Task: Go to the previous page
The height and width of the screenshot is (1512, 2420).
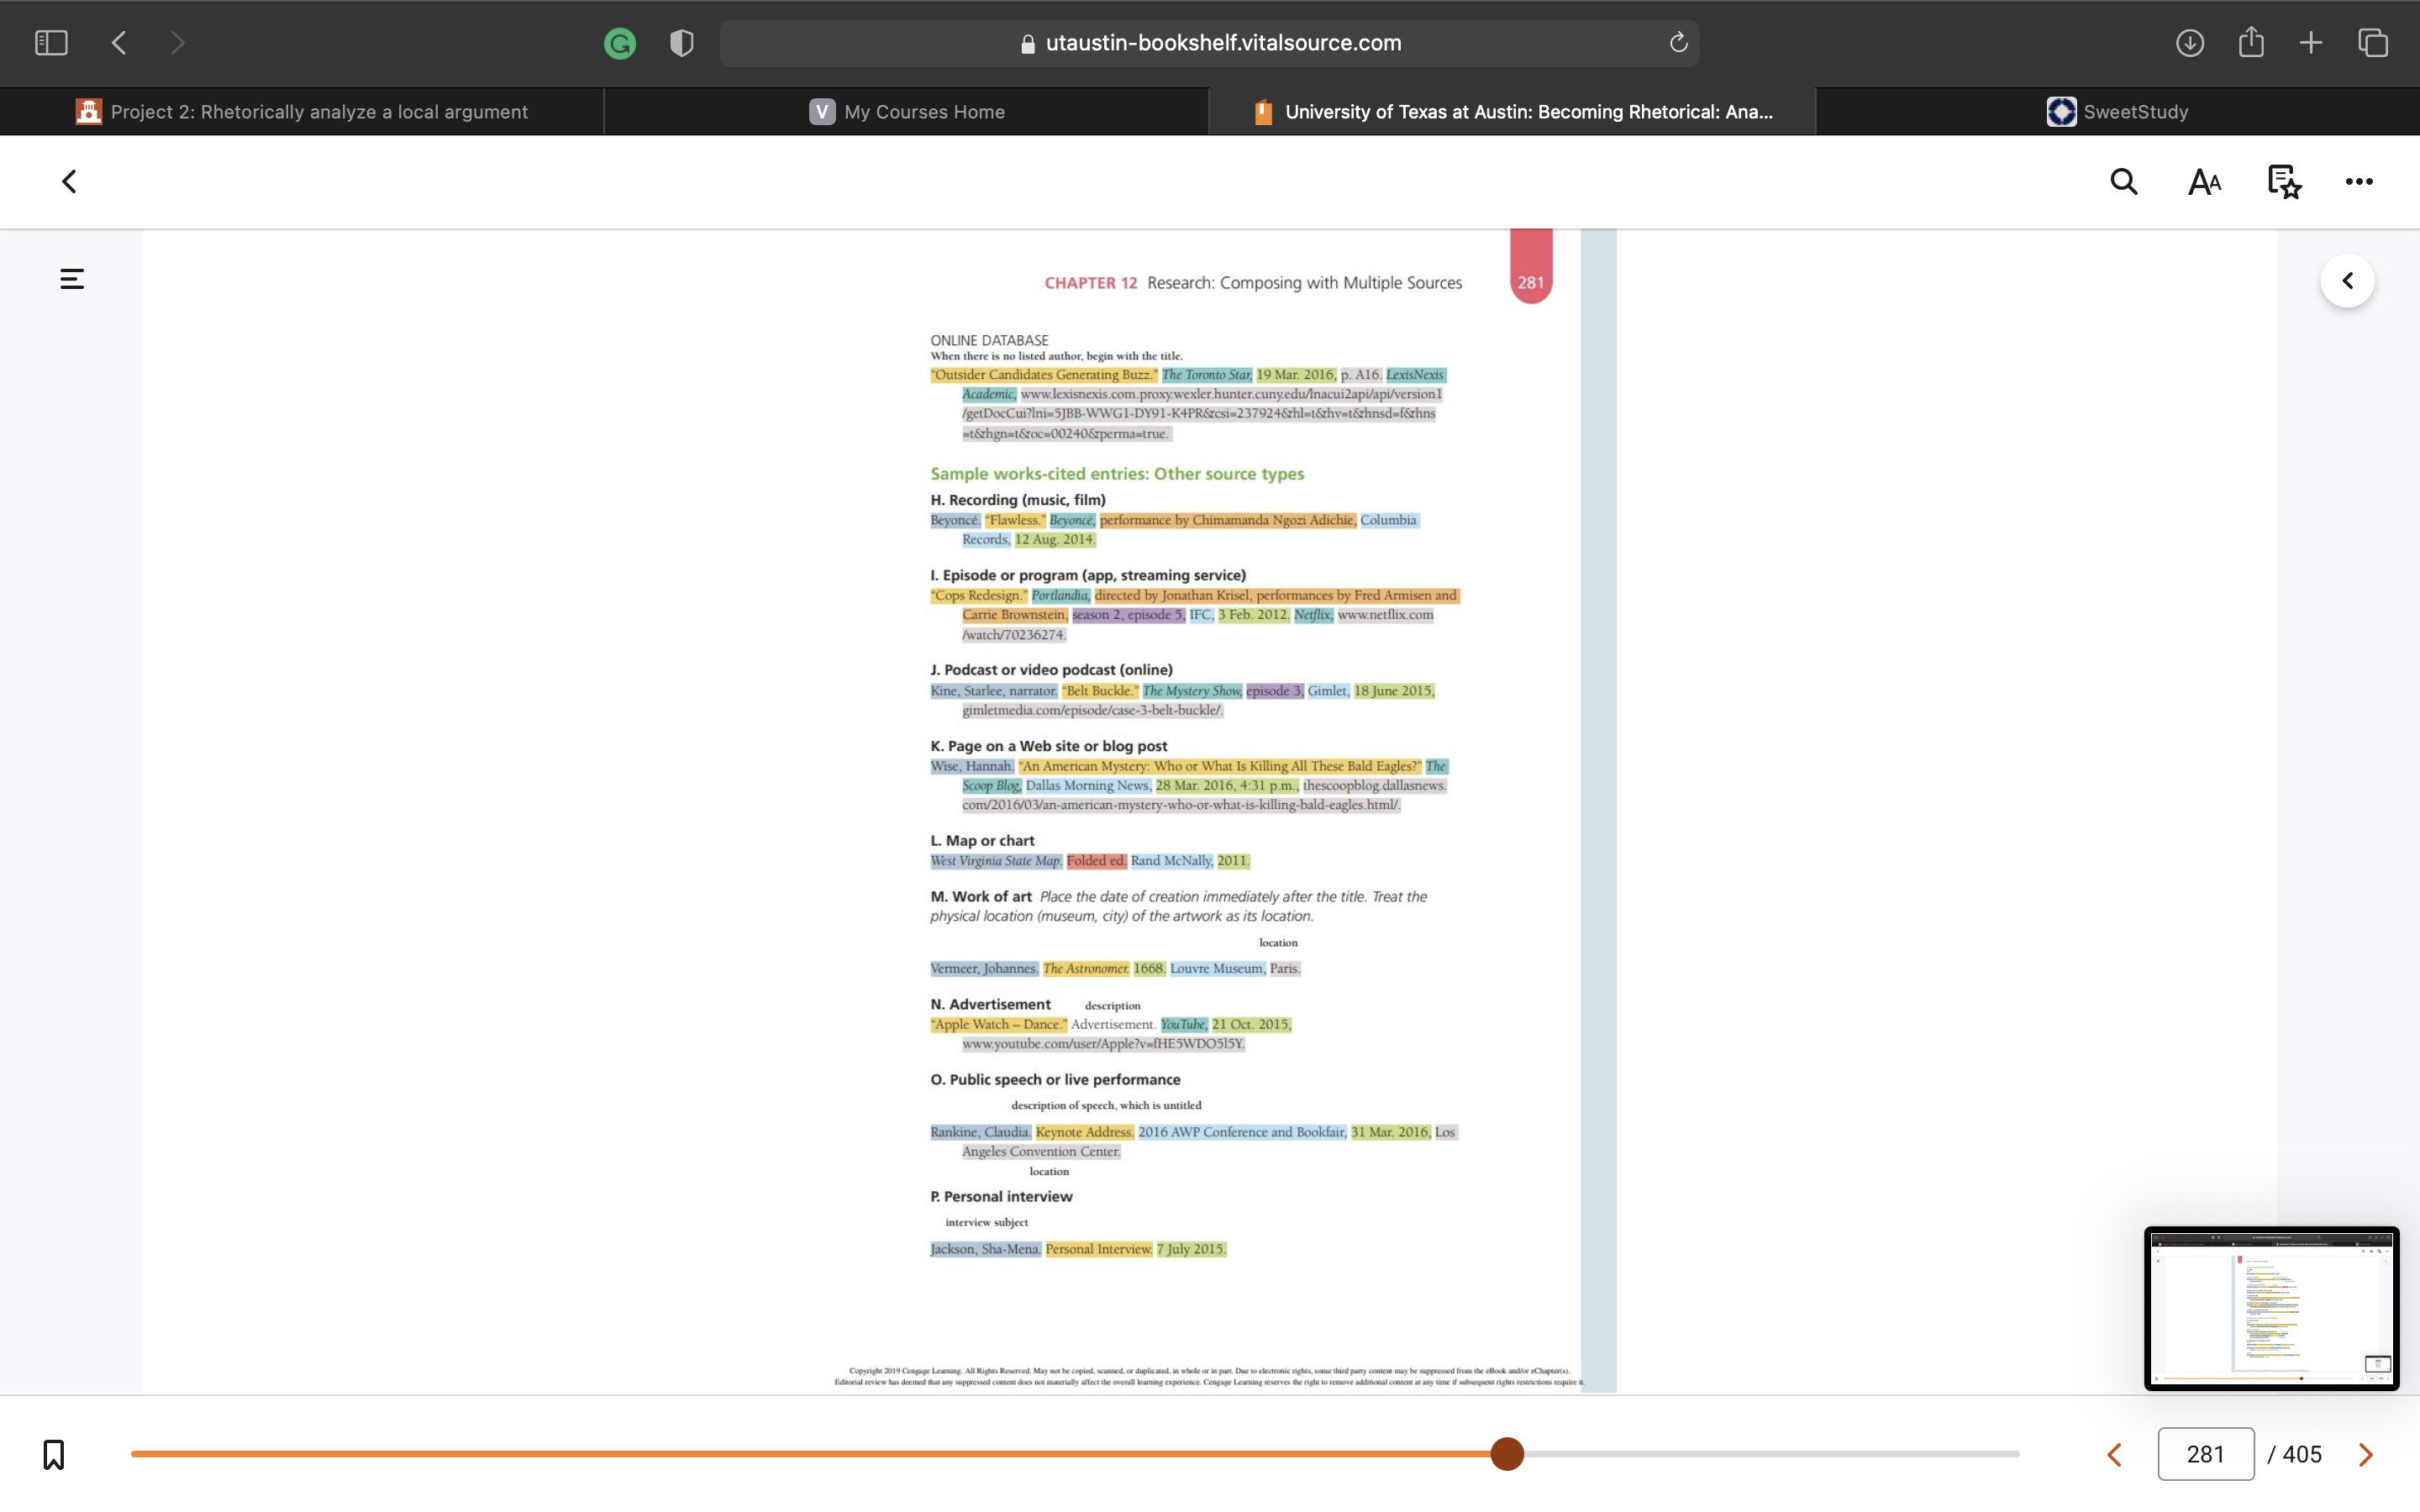Action: coord(2114,1455)
